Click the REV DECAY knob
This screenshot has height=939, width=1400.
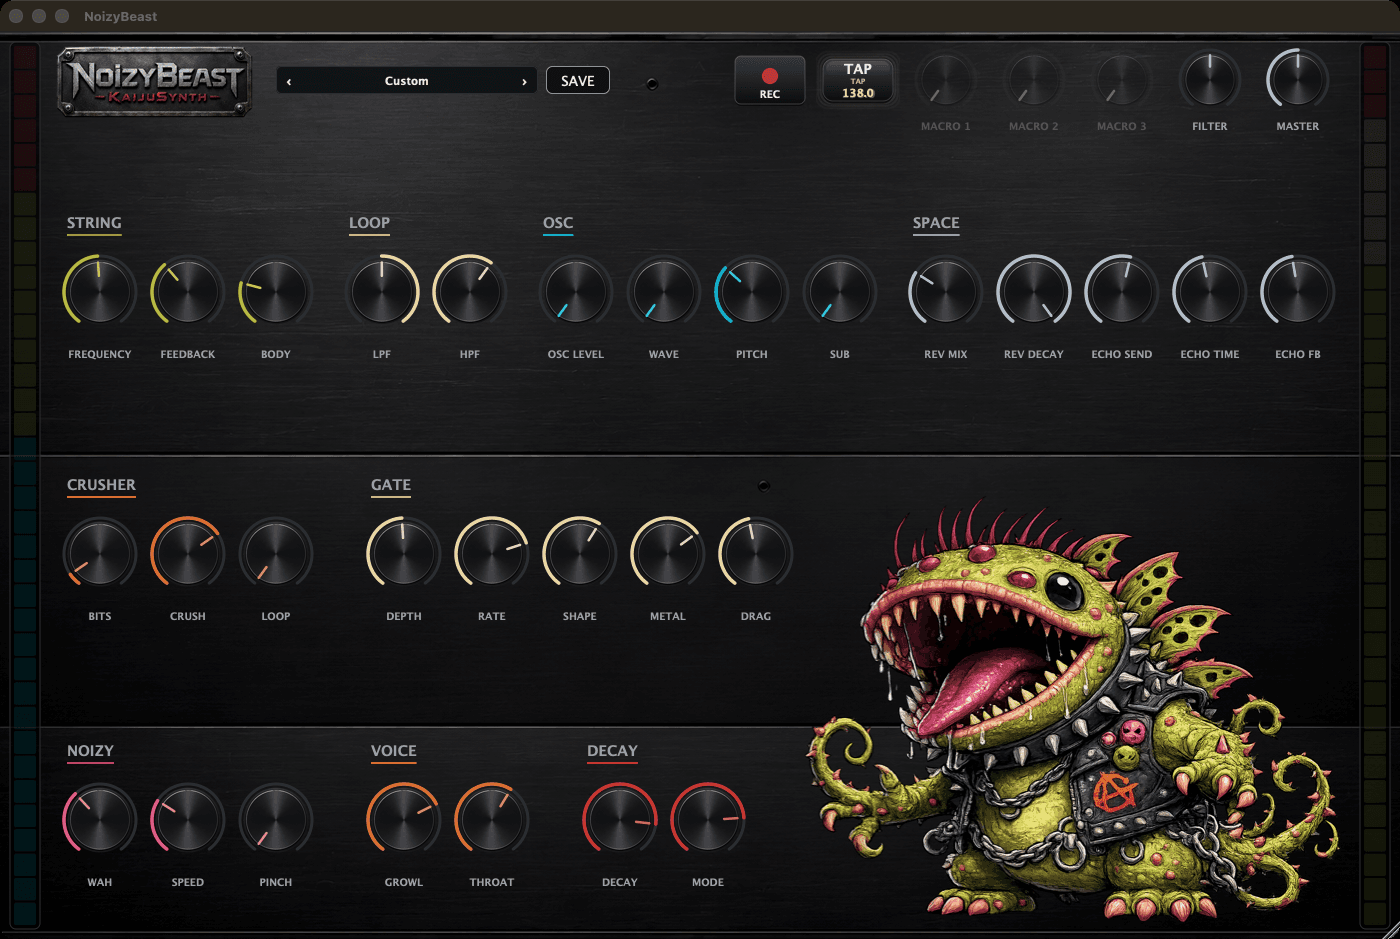click(1034, 292)
